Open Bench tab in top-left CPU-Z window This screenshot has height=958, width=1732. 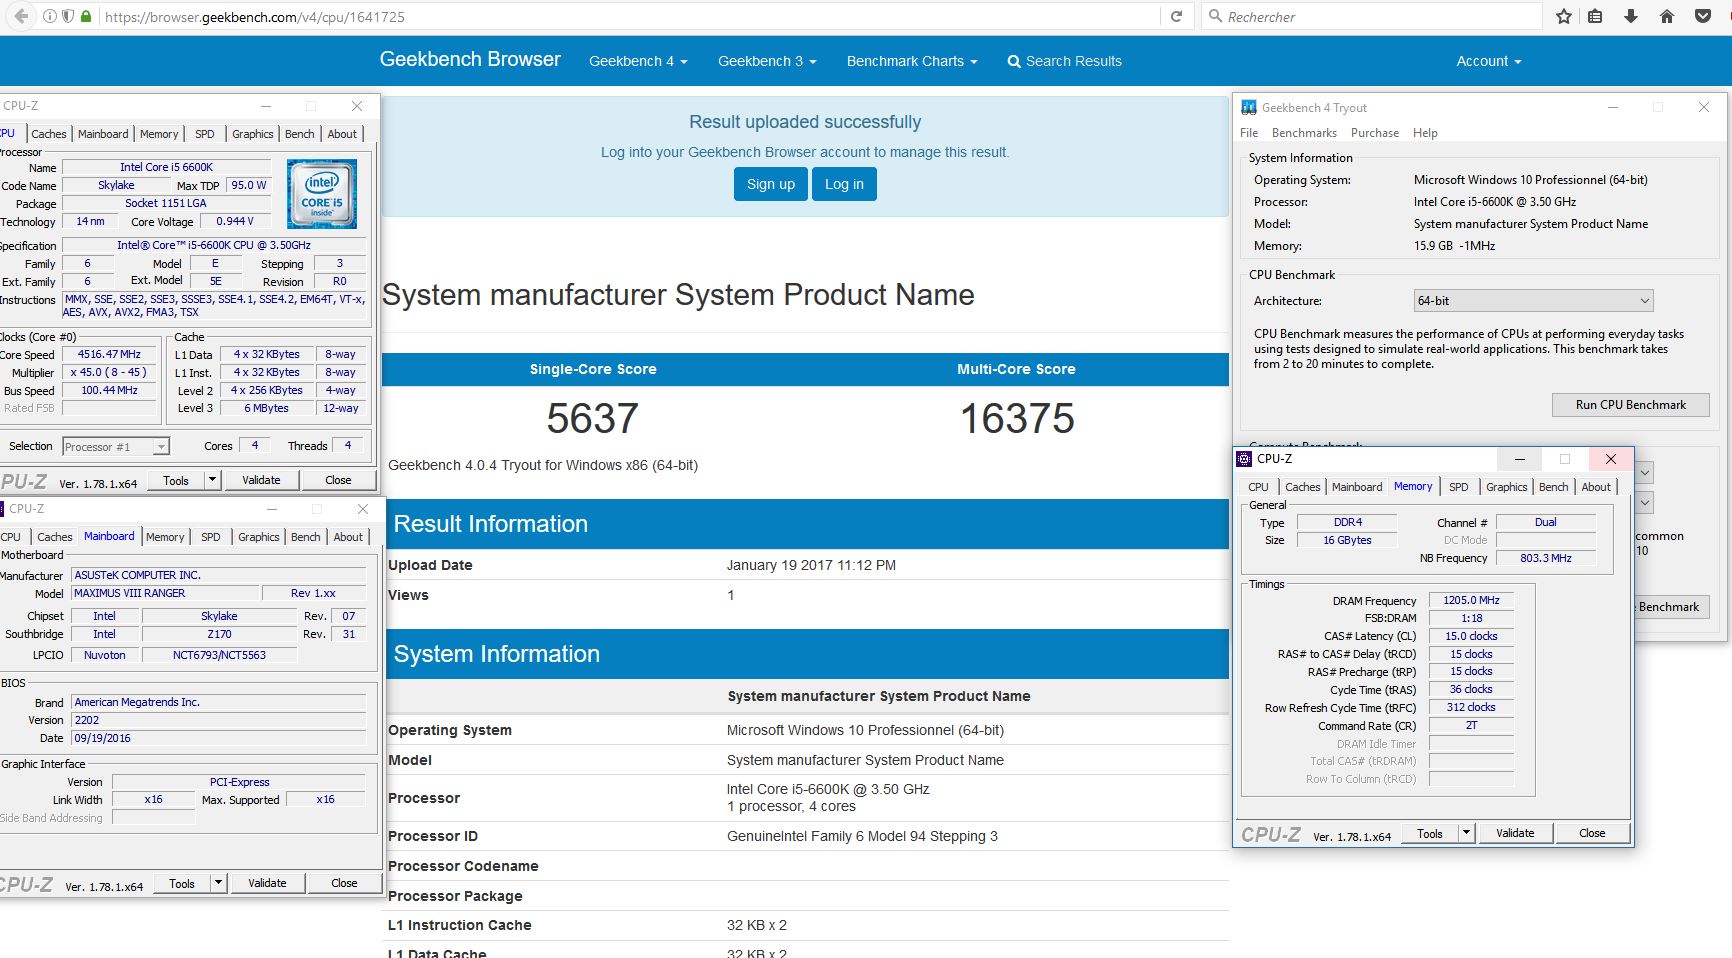click(299, 134)
